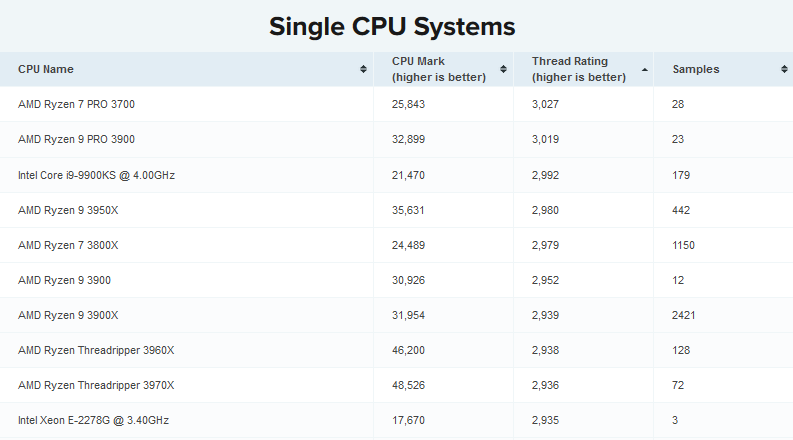Screen dimensions: 793x440
Task: Click the sort arrows beside Samples
Action: 784,69
